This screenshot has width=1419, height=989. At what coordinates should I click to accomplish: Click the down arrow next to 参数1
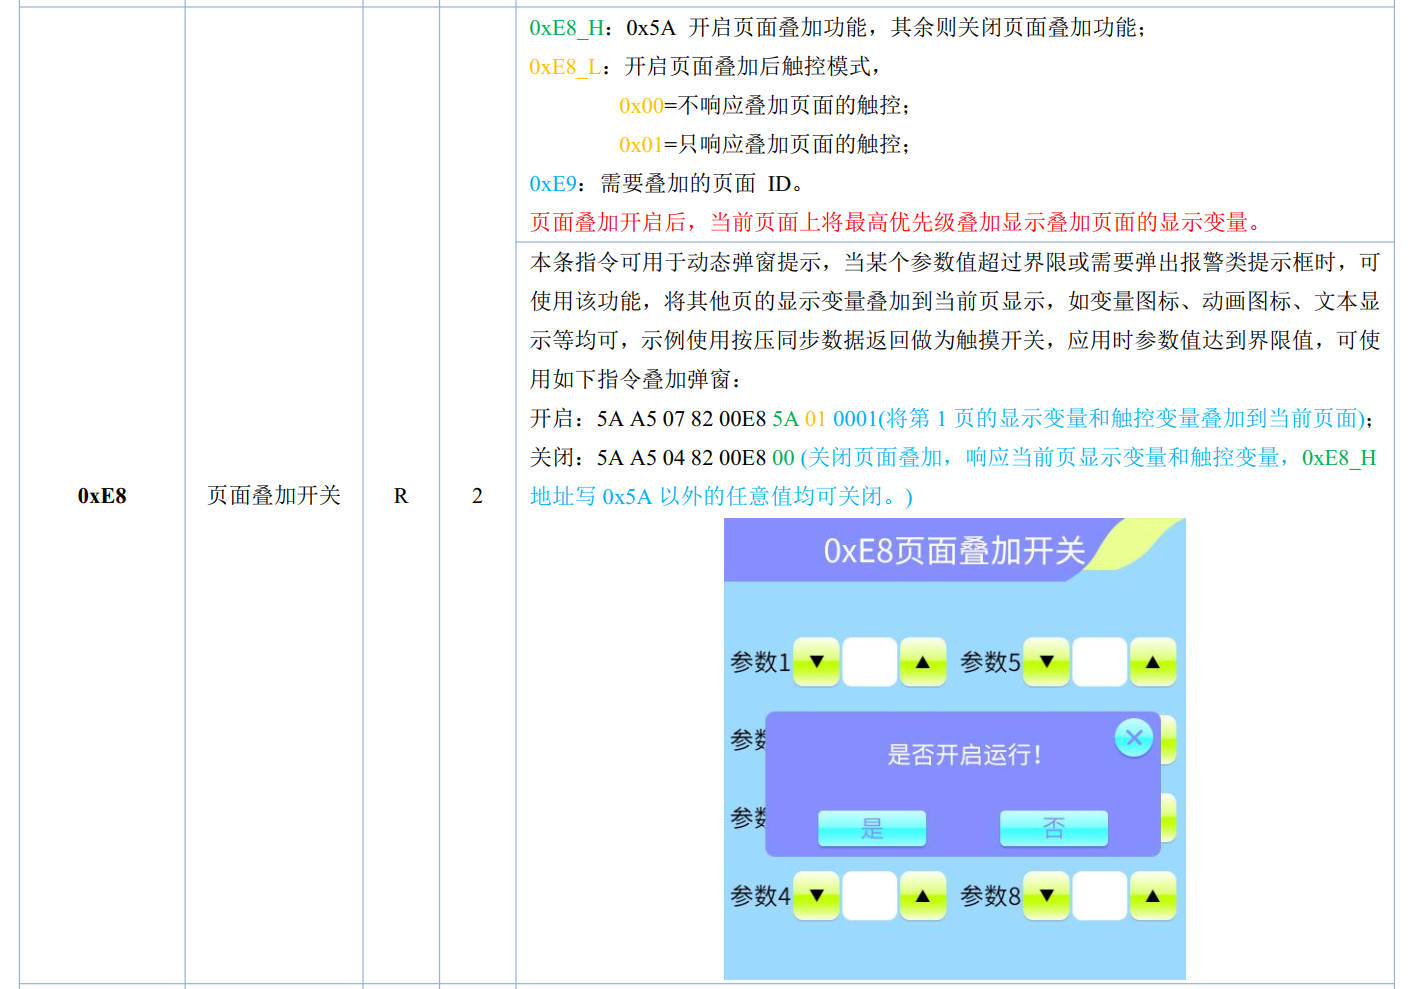tap(817, 662)
